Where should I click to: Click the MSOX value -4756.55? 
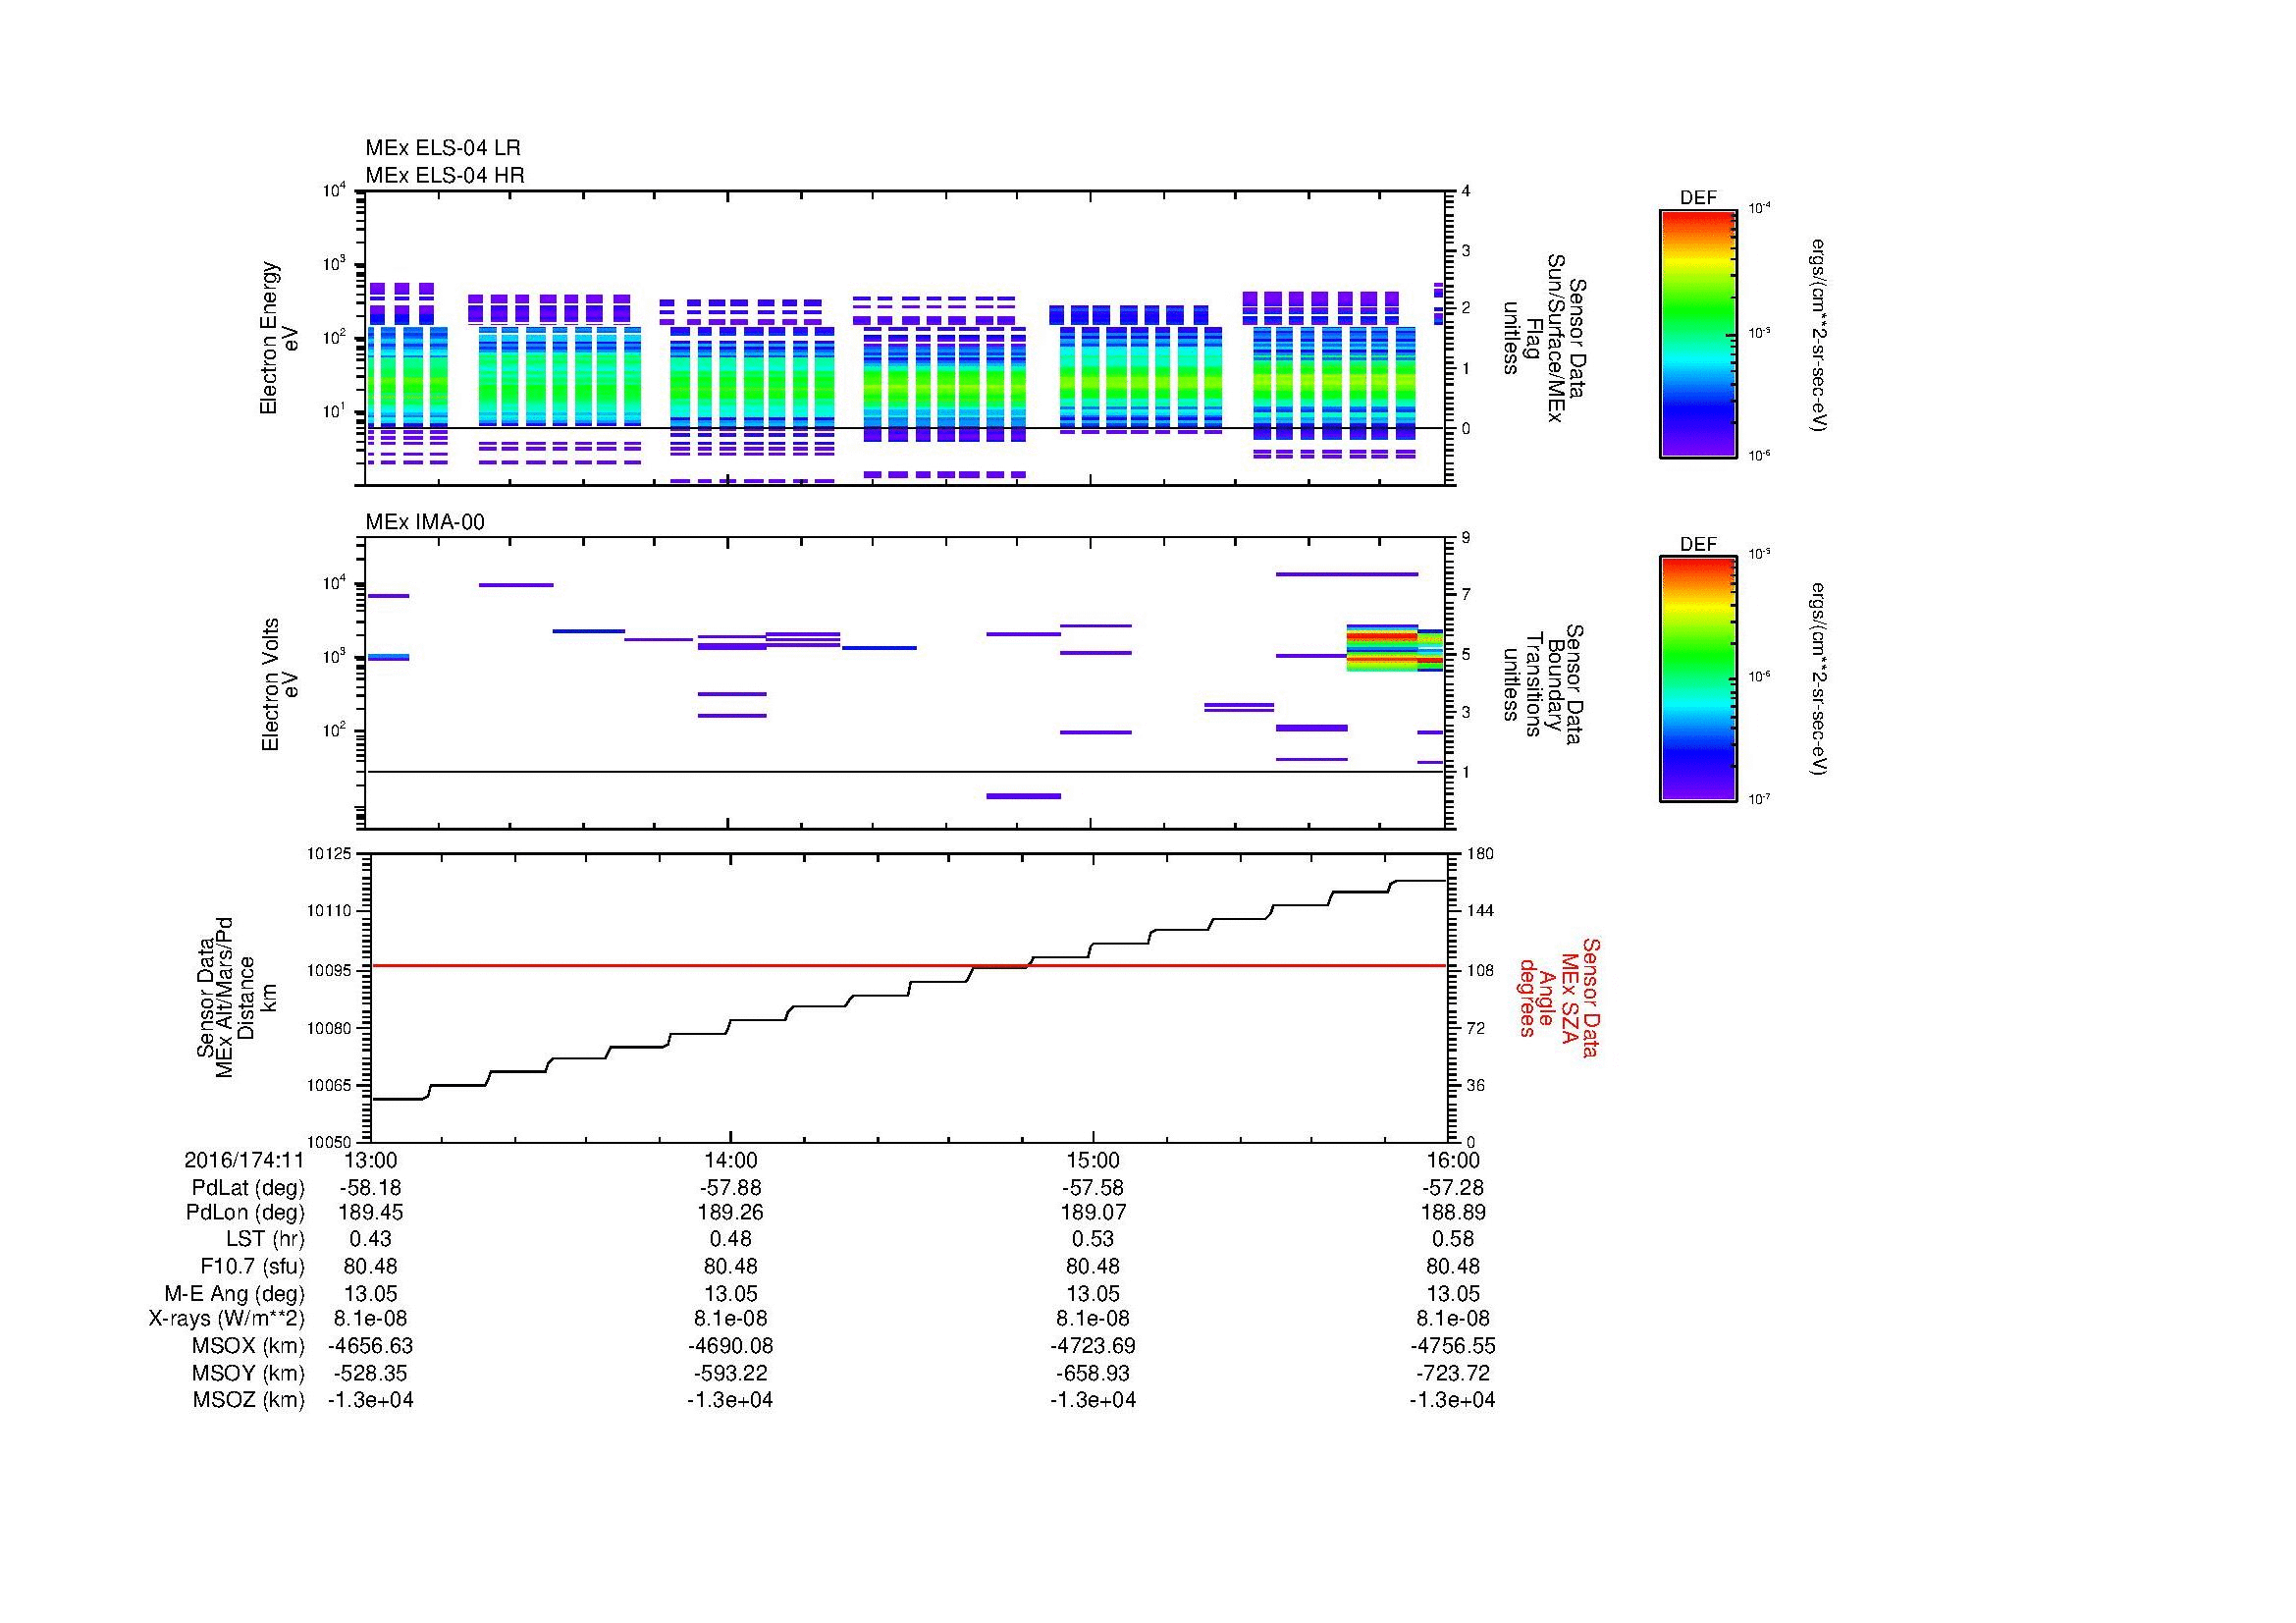coord(1453,1346)
